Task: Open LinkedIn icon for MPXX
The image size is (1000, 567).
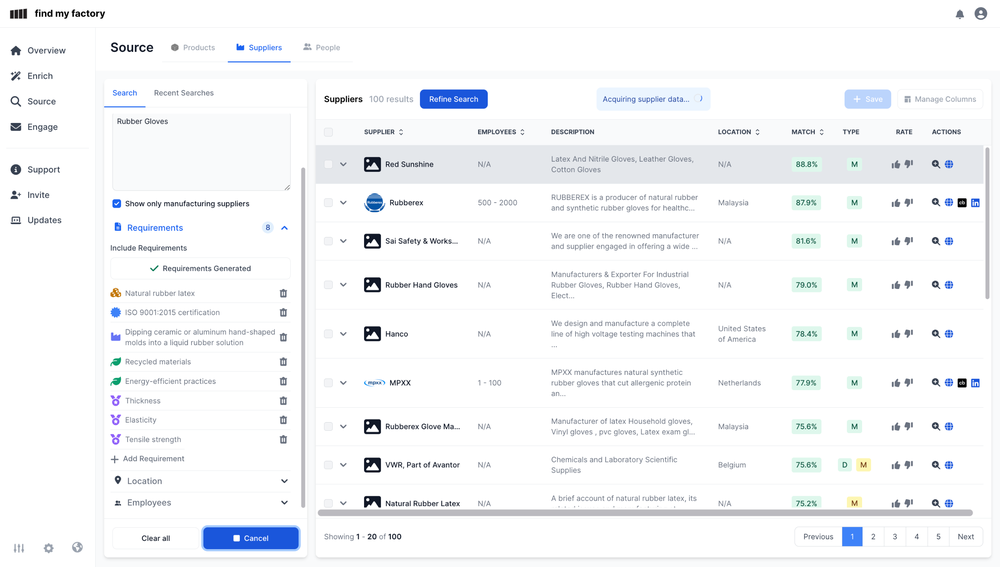Action: 975,383
